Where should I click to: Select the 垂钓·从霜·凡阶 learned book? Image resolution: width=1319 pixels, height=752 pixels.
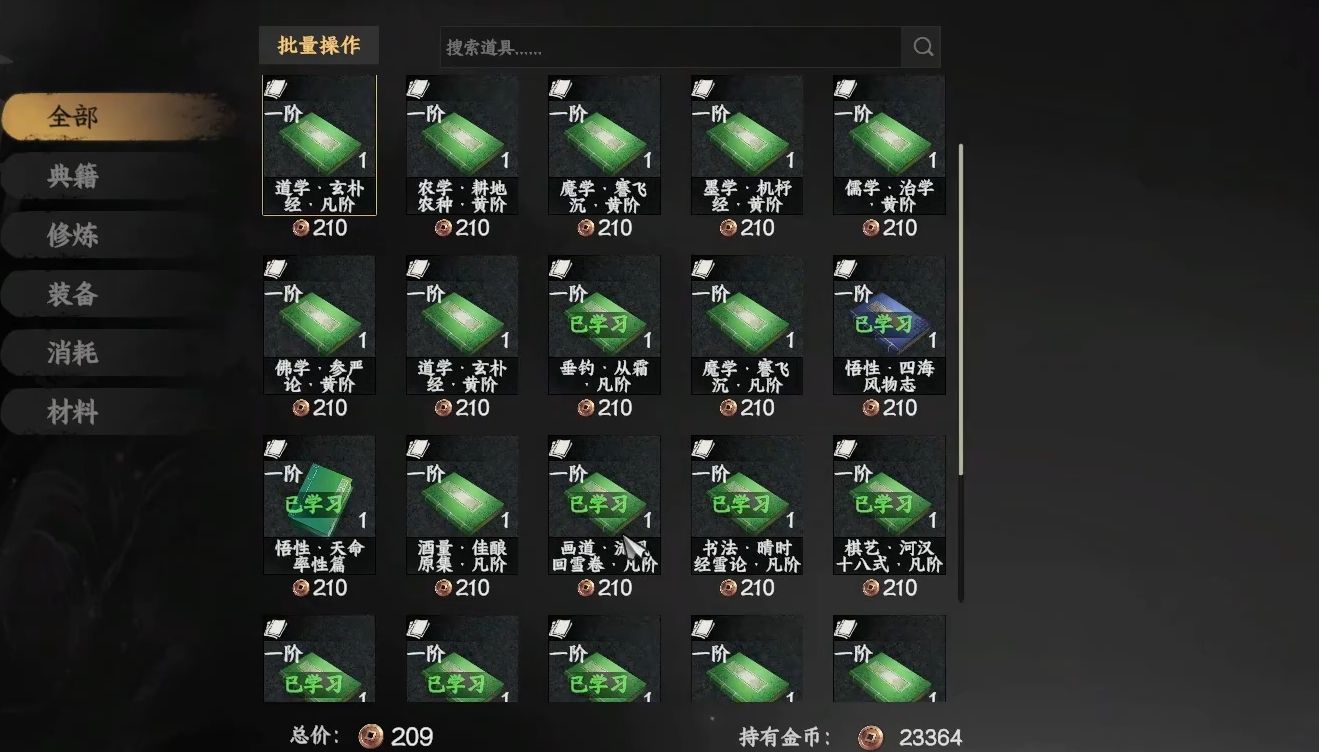pyautogui.click(x=604, y=325)
